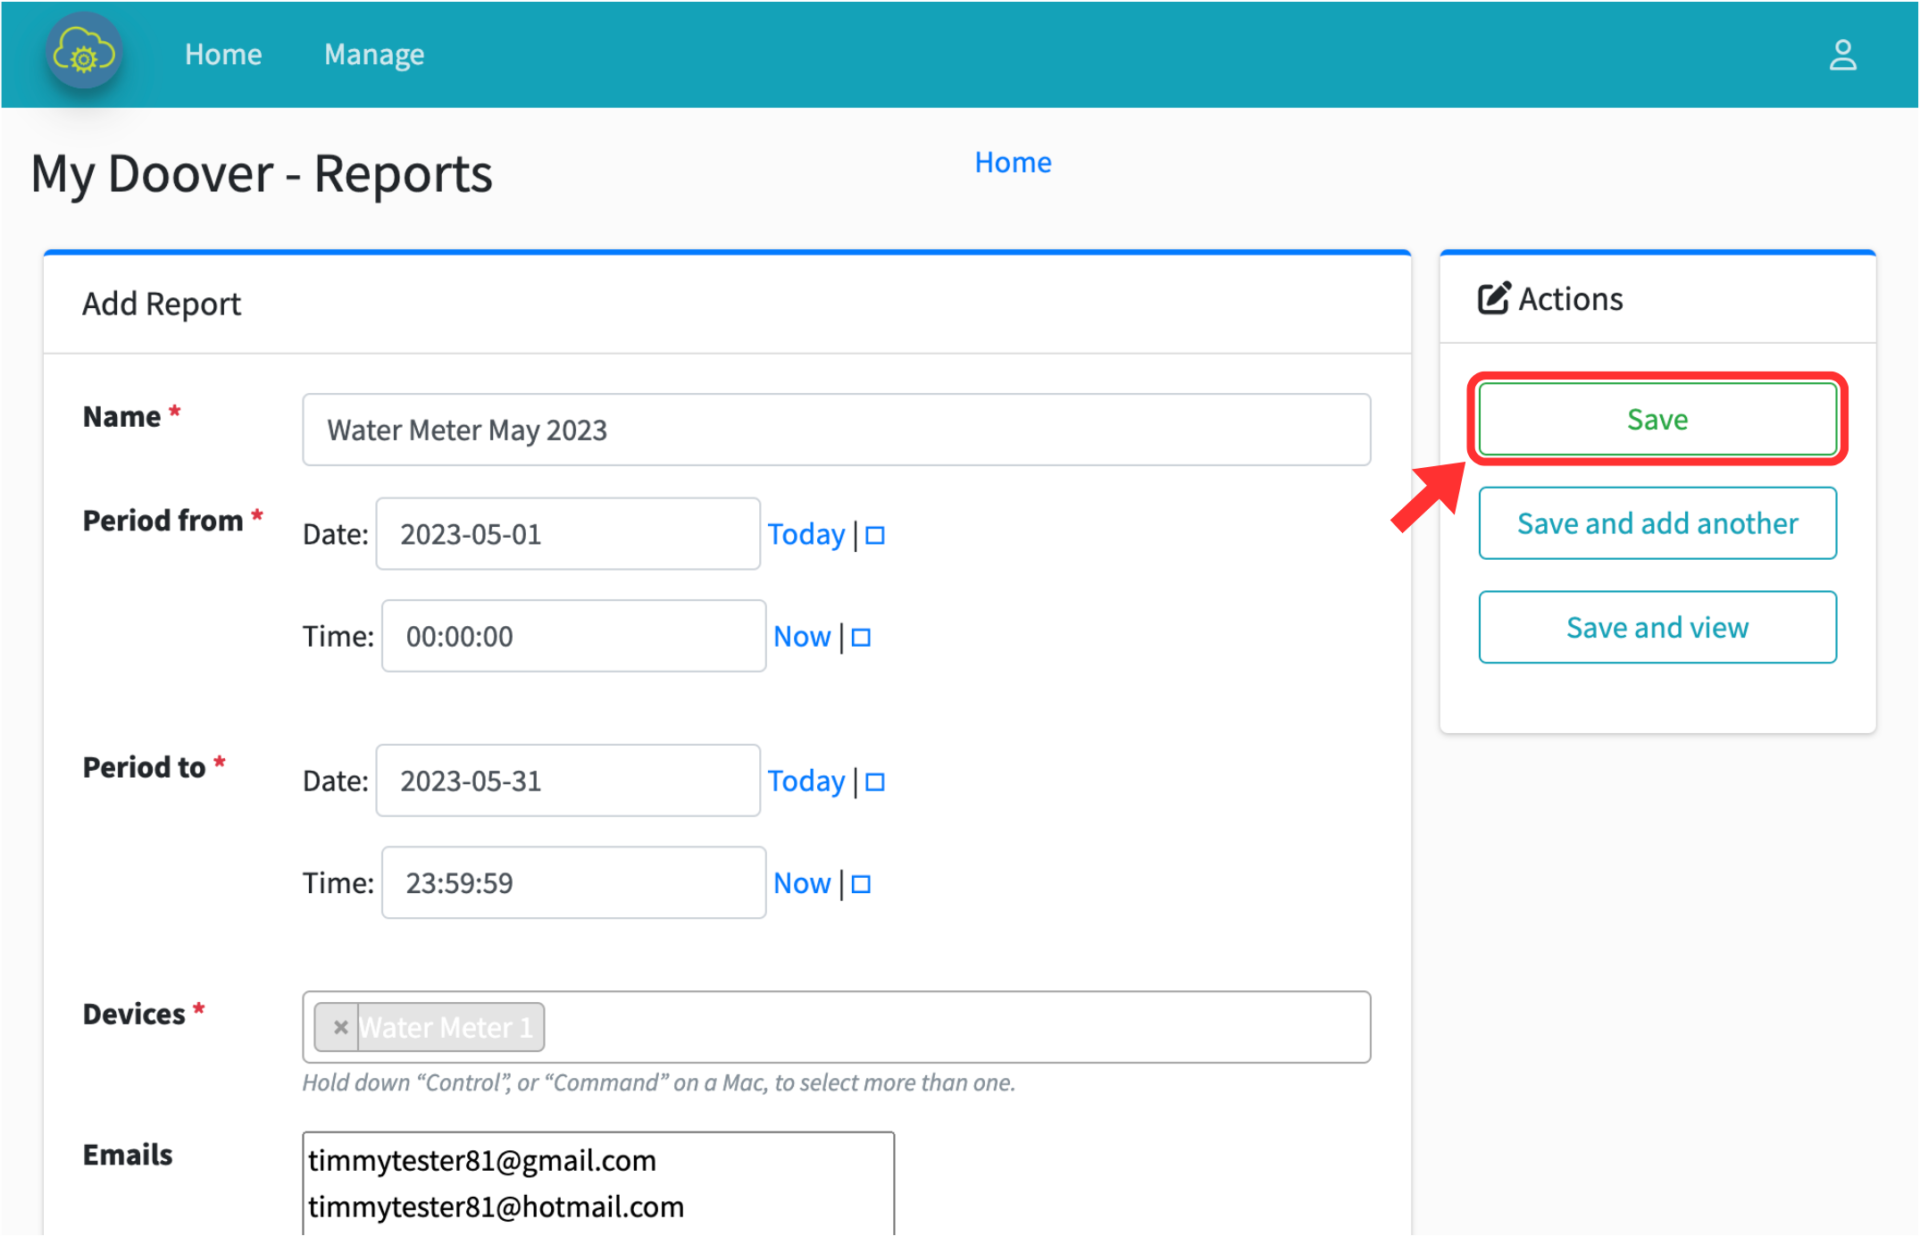Remove Water Meter 1 device tag
1920x1236 pixels.
coord(340,1027)
